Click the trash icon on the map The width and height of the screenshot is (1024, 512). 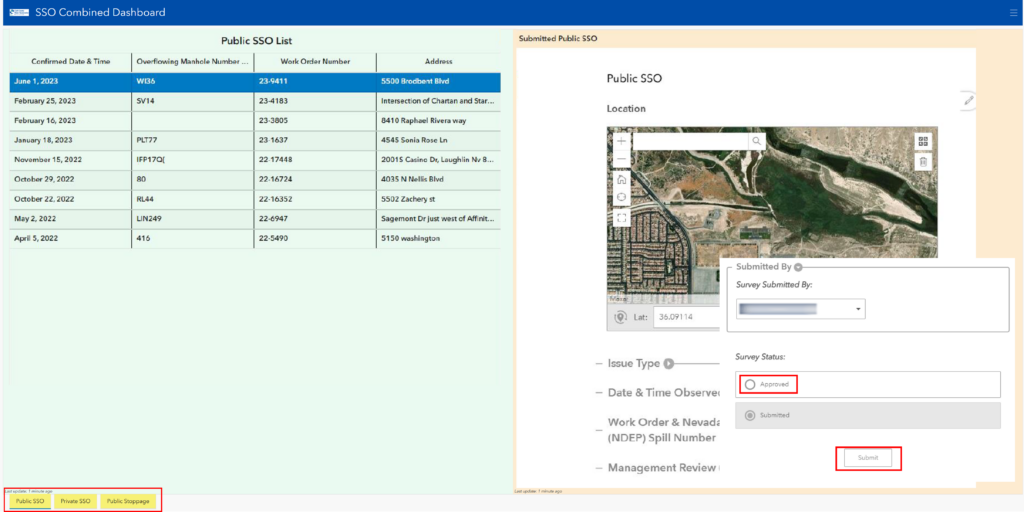click(x=923, y=162)
